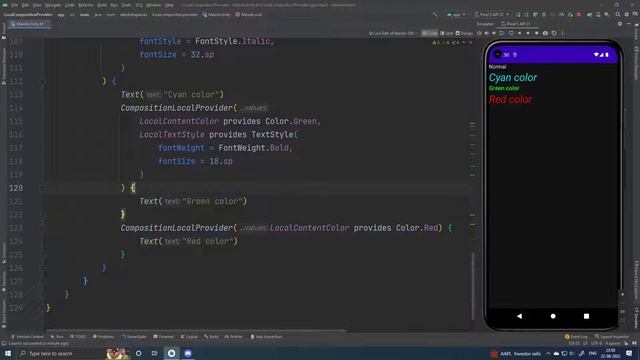Open the App Inspection tool window

[x=266, y=337]
